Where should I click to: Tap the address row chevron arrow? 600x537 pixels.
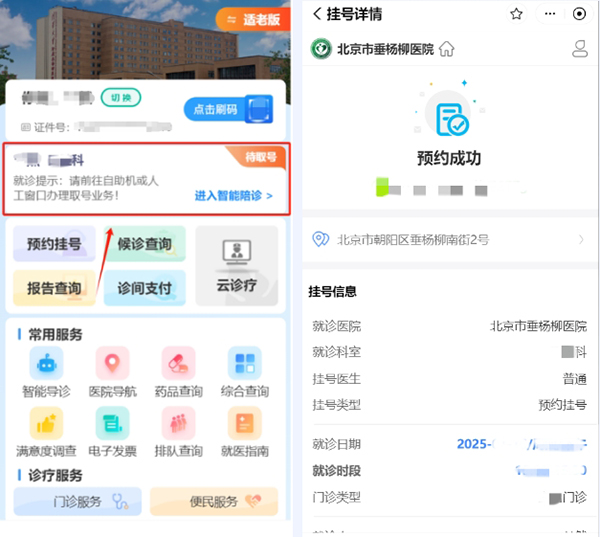[x=581, y=240]
